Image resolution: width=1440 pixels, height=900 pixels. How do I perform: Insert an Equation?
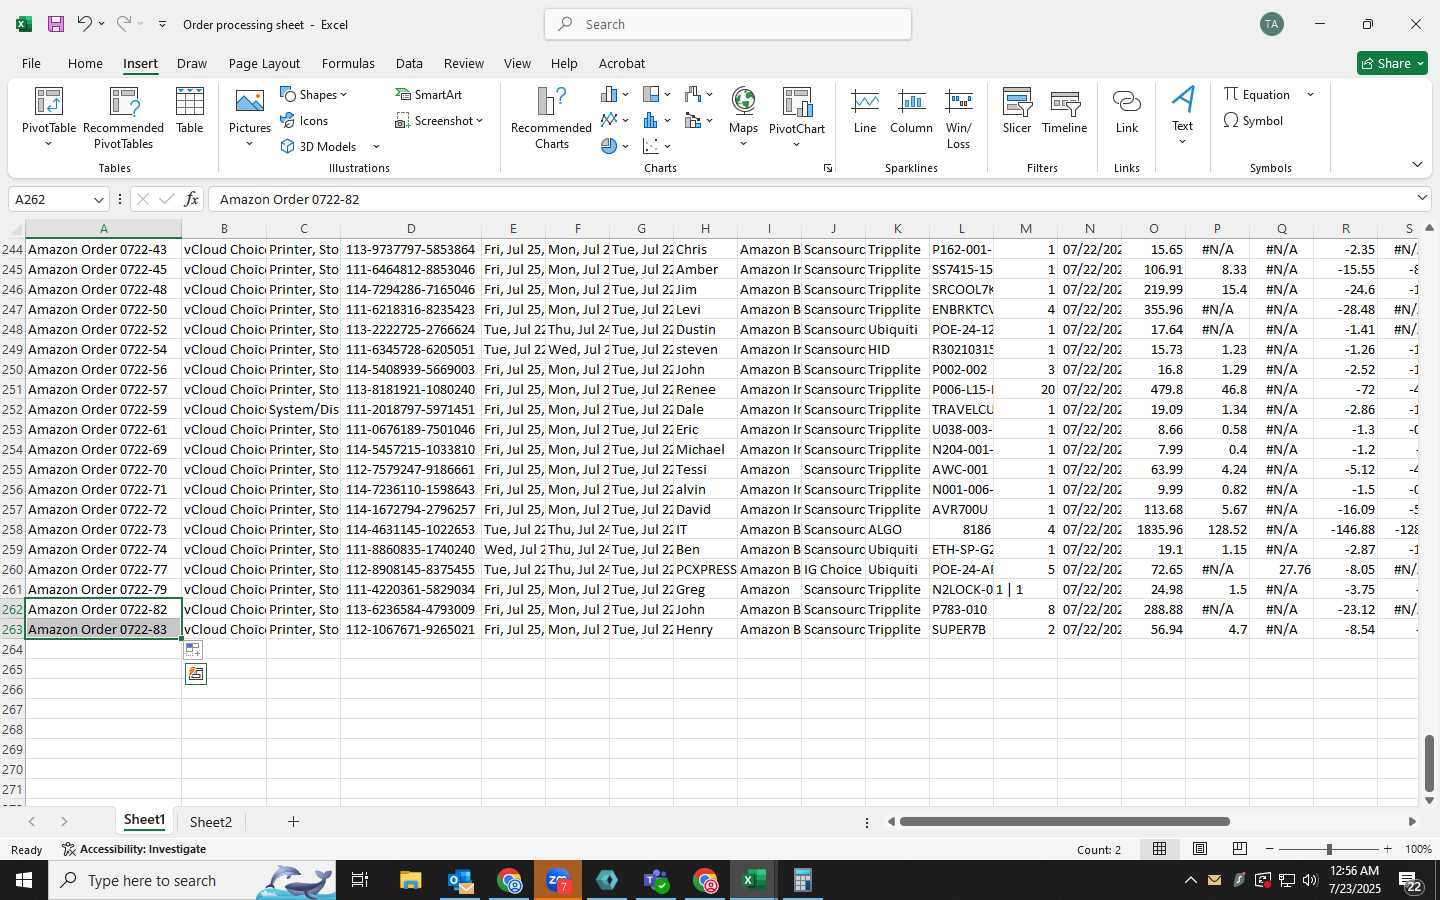point(1257,94)
